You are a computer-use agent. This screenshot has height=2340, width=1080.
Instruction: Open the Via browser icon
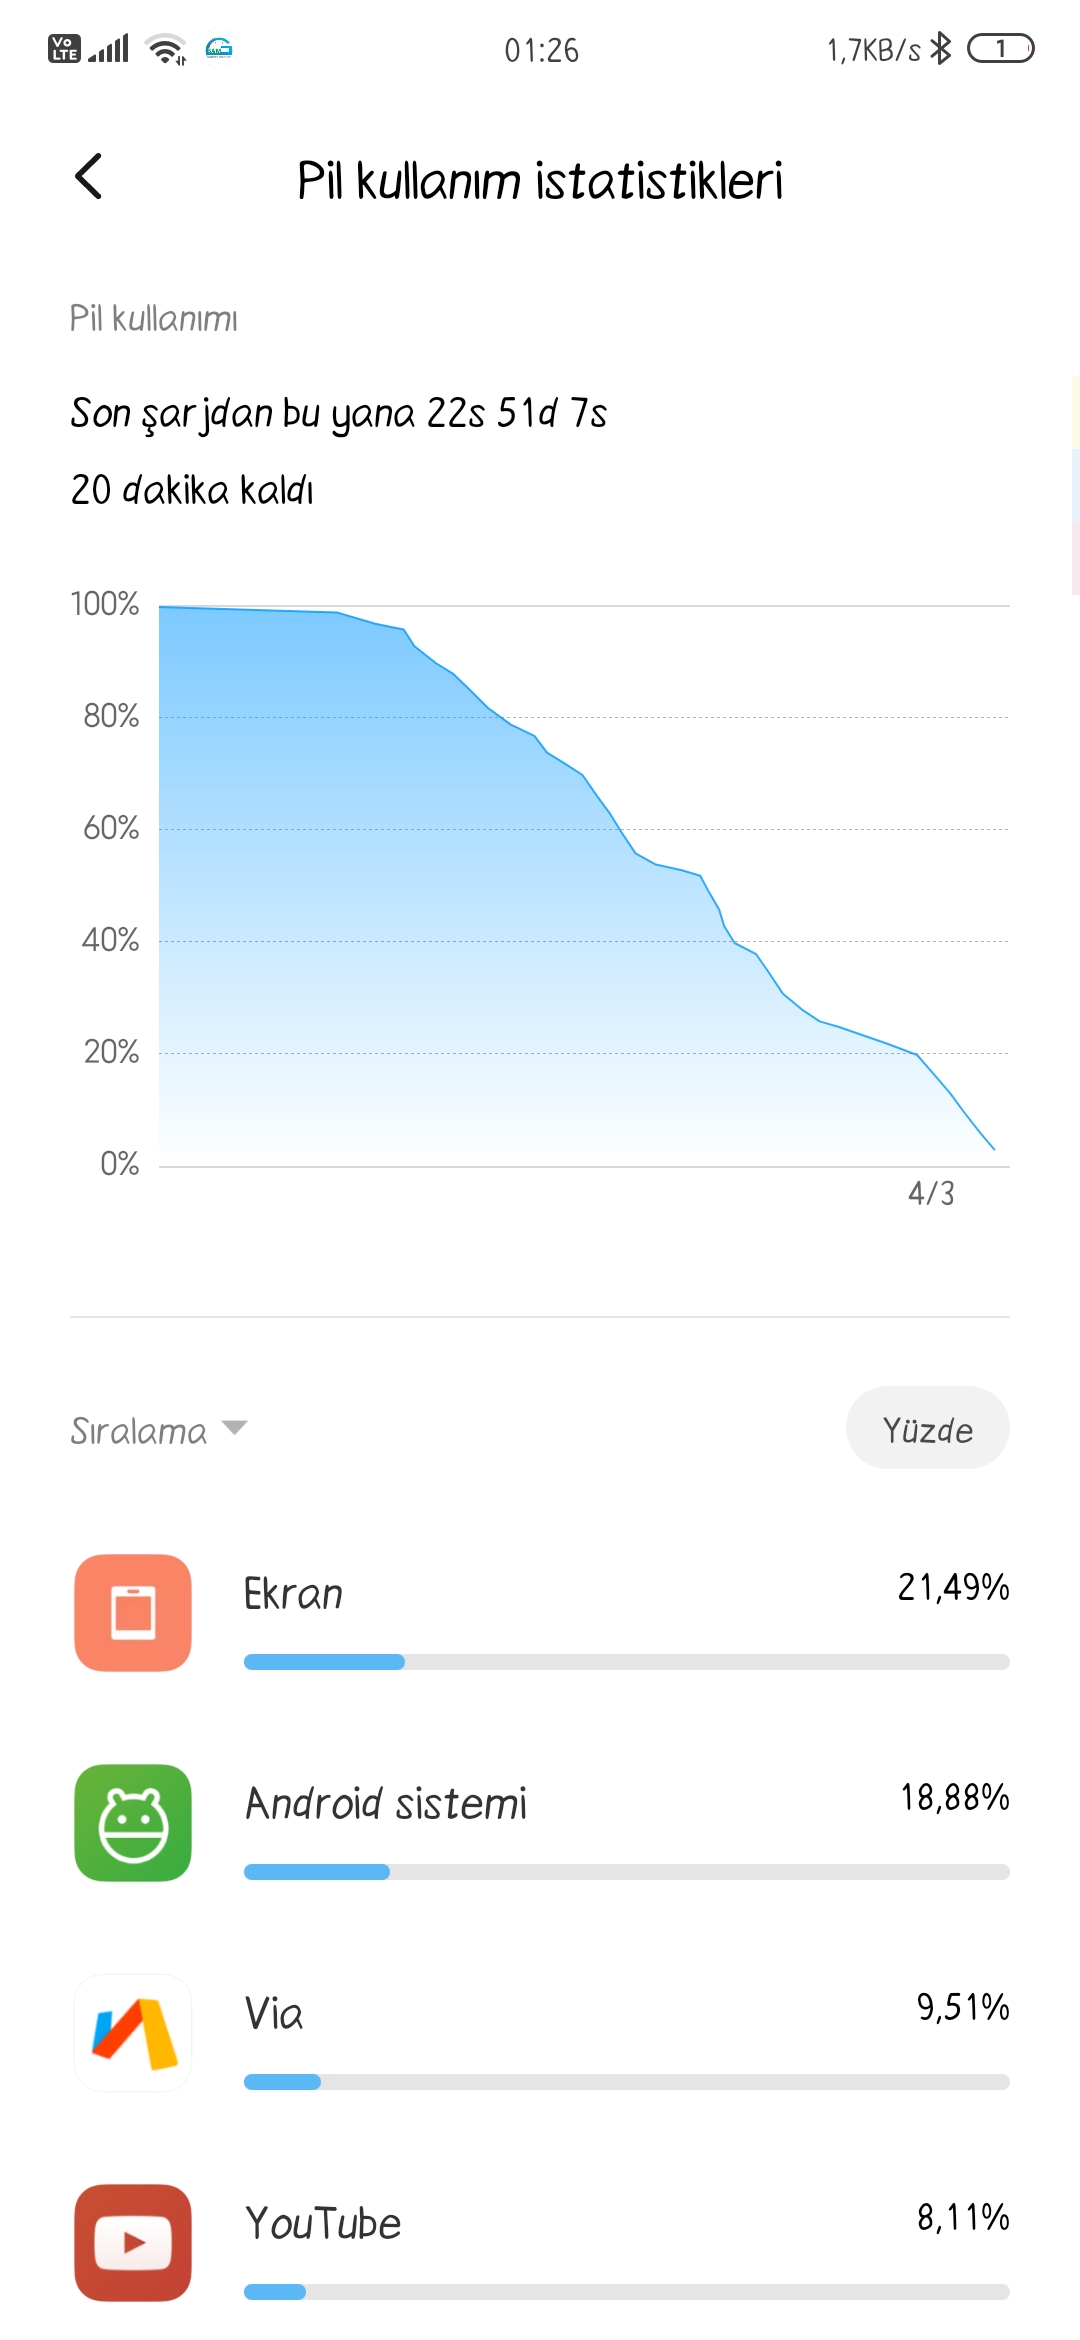[133, 2032]
